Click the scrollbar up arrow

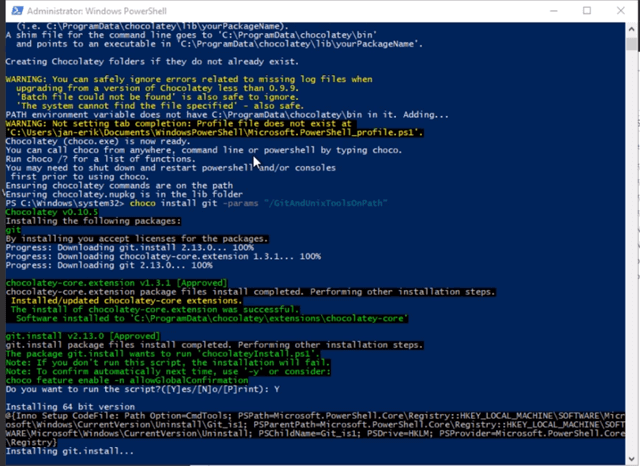point(632,30)
